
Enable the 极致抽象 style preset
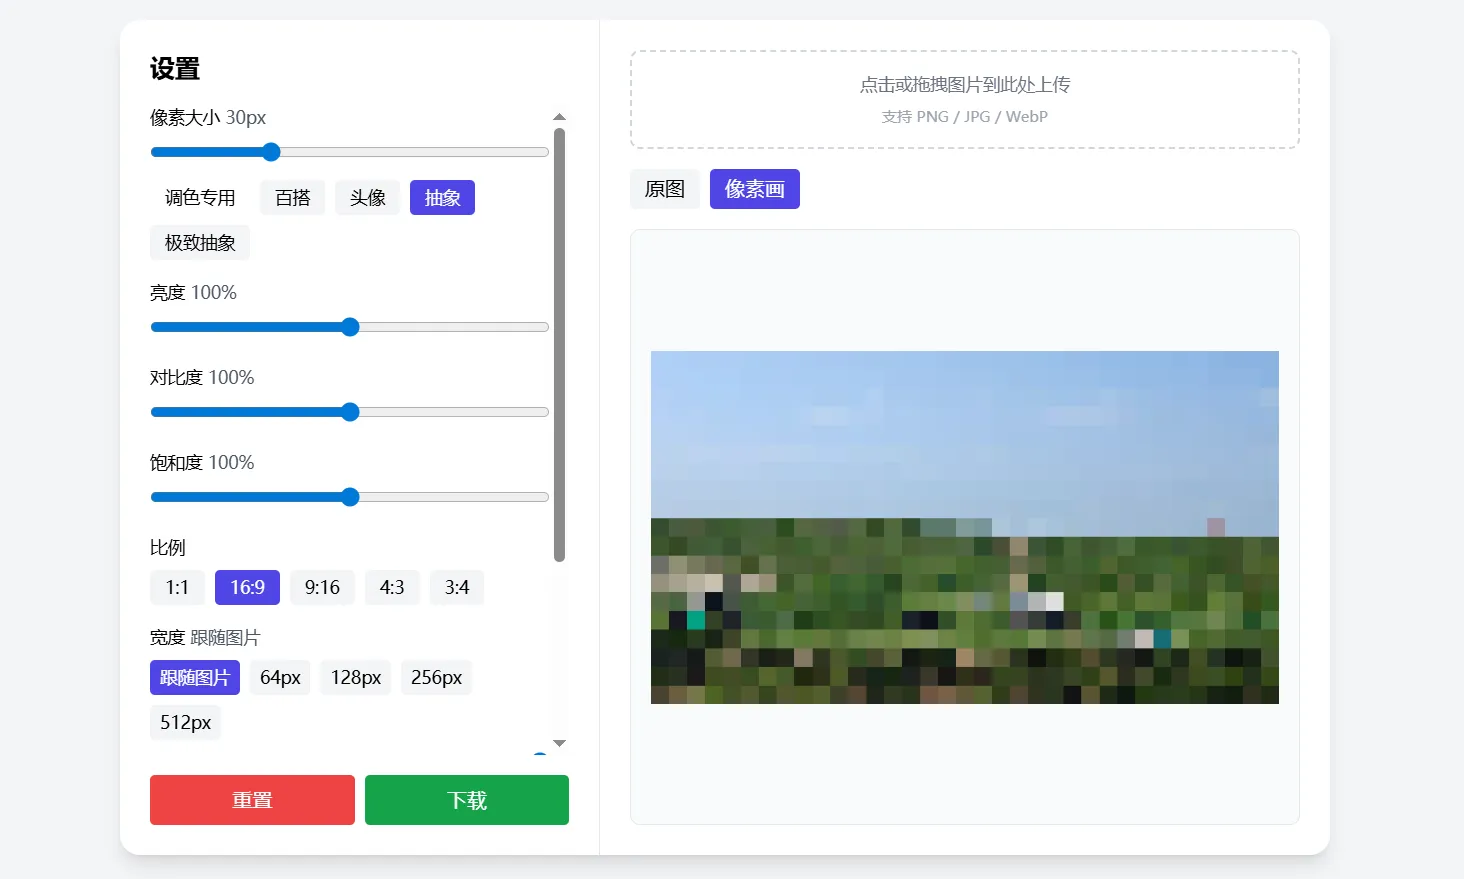pos(199,242)
